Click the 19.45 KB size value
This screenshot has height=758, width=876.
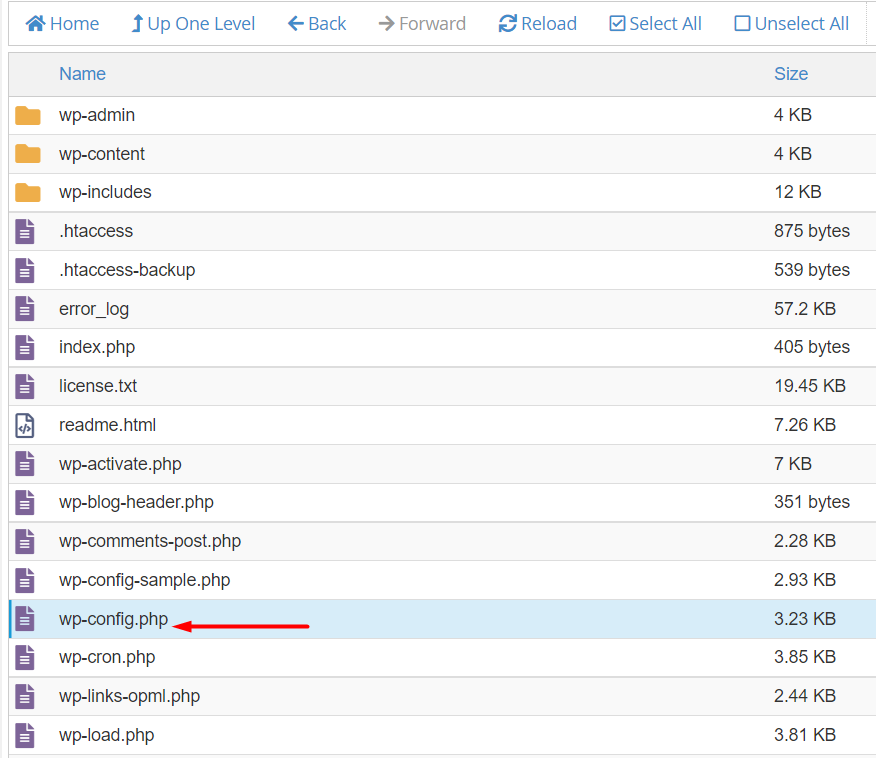(810, 386)
